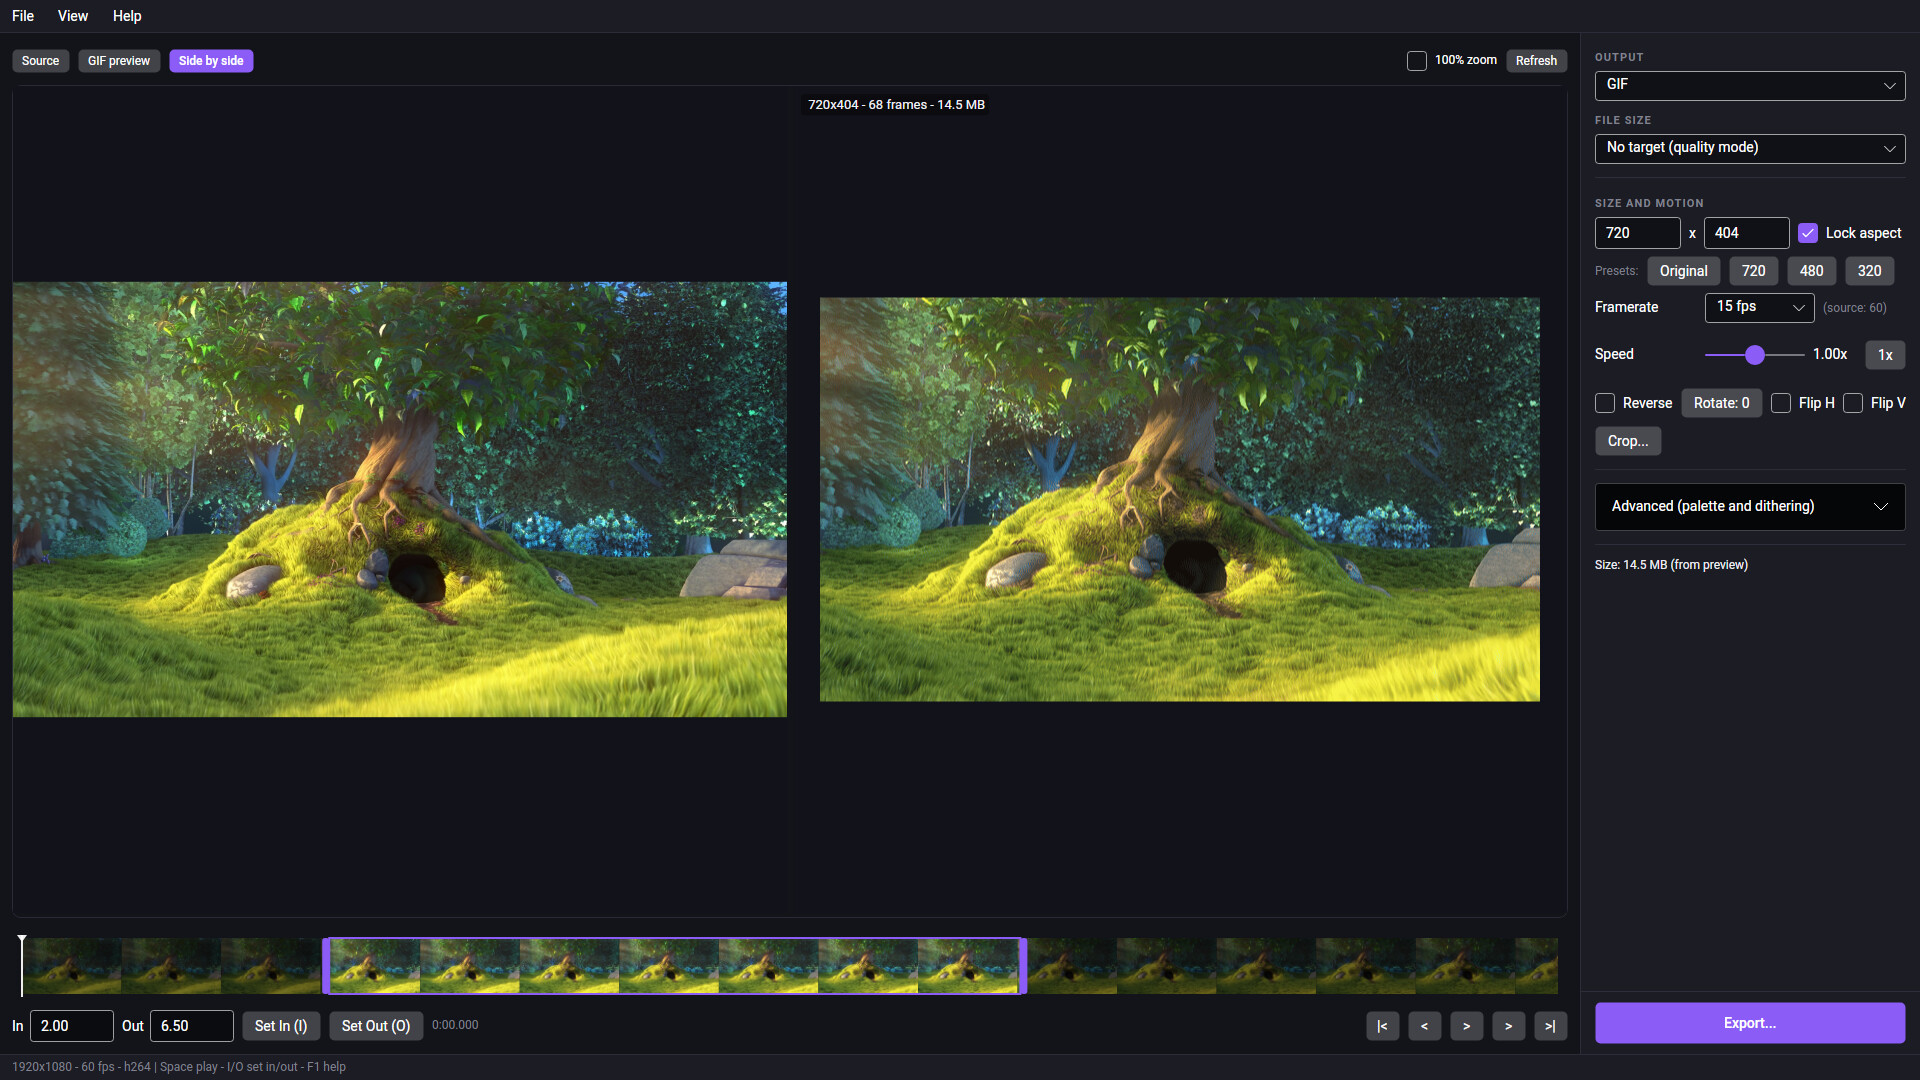Click the width field showing 720

click(1637, 233)
